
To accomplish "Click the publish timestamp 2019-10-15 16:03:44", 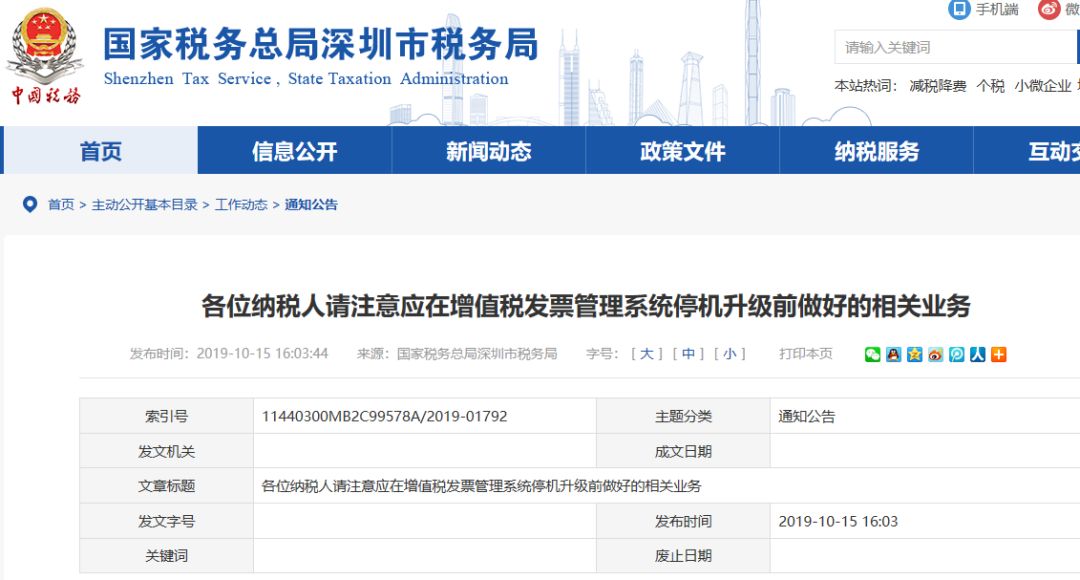I will click(262, 354).
